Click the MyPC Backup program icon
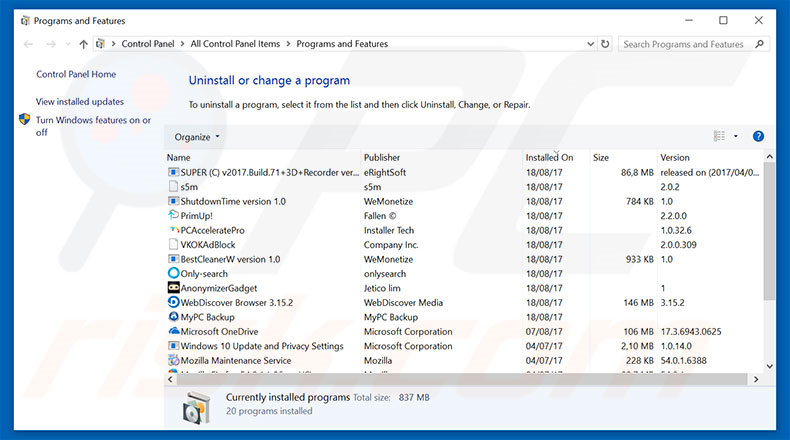The height and width of the screenshot is (440, 790). (x=173, y=317)
